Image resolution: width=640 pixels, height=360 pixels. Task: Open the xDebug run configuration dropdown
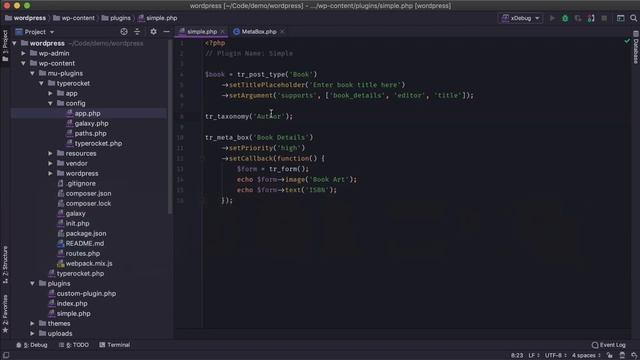(521, 18)
